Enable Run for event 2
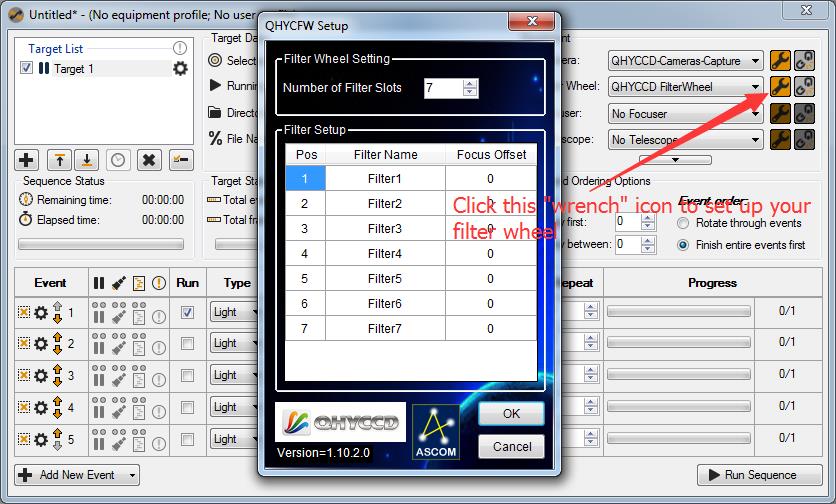The width and height of the screenshot is (836, 504). (187, 343)
